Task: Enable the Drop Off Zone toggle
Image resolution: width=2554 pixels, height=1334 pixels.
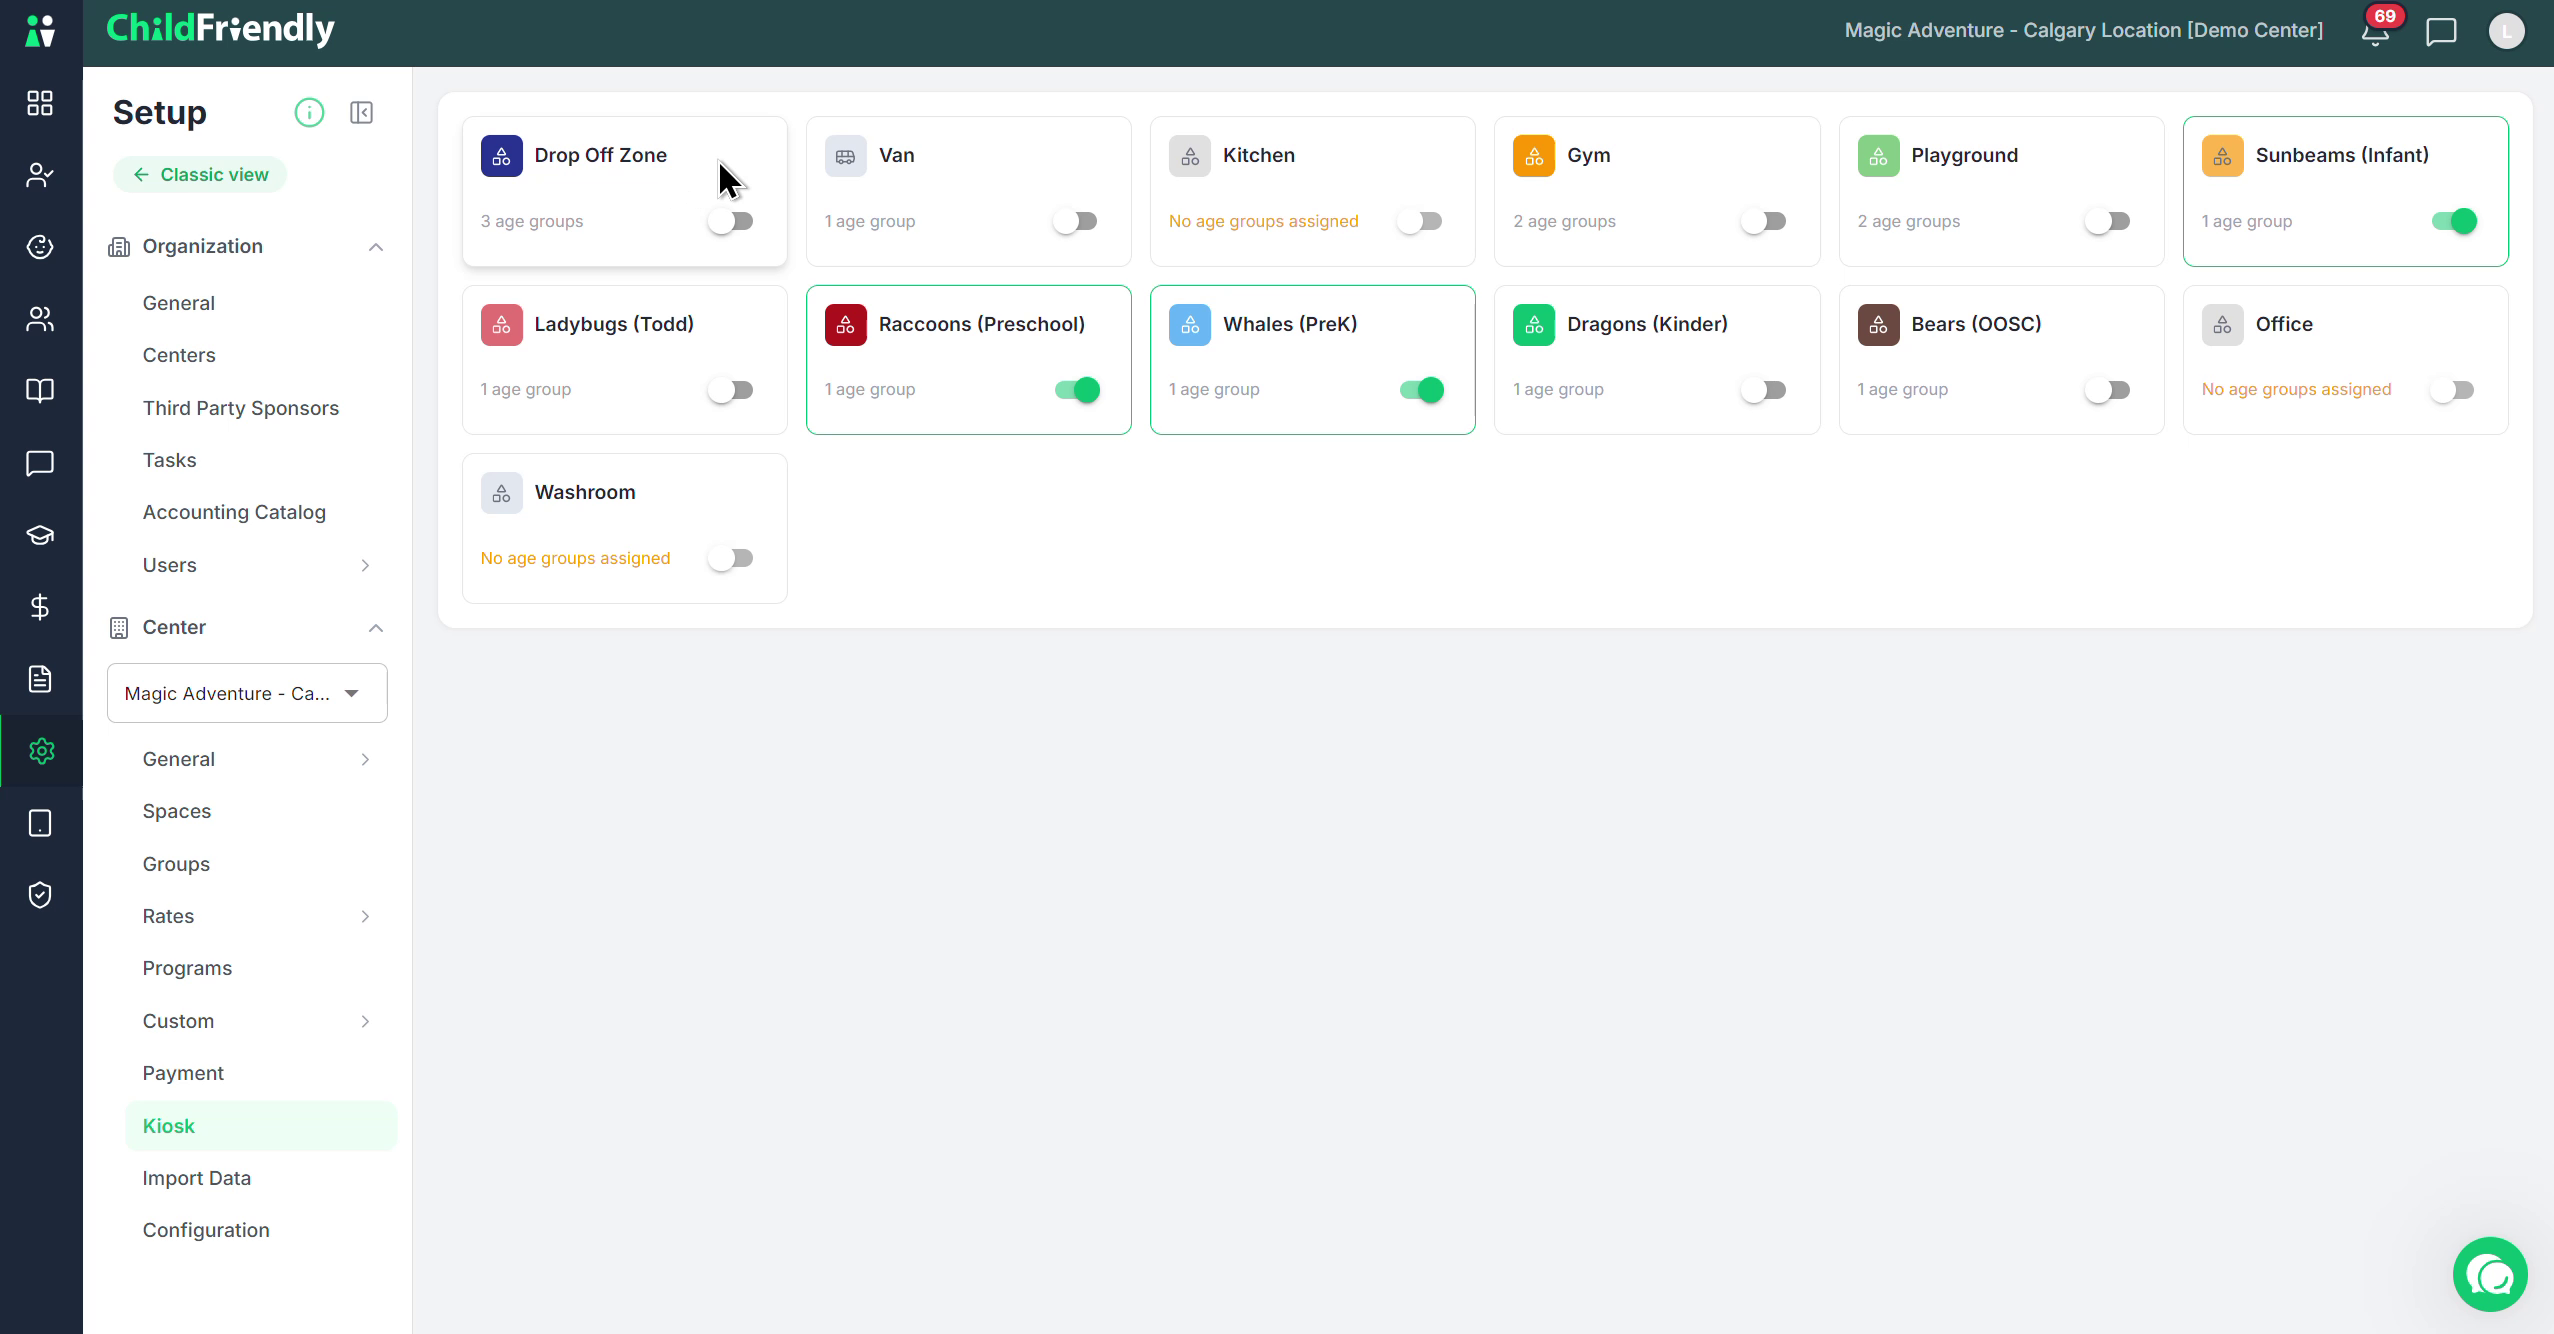Action: pos(731,221)
